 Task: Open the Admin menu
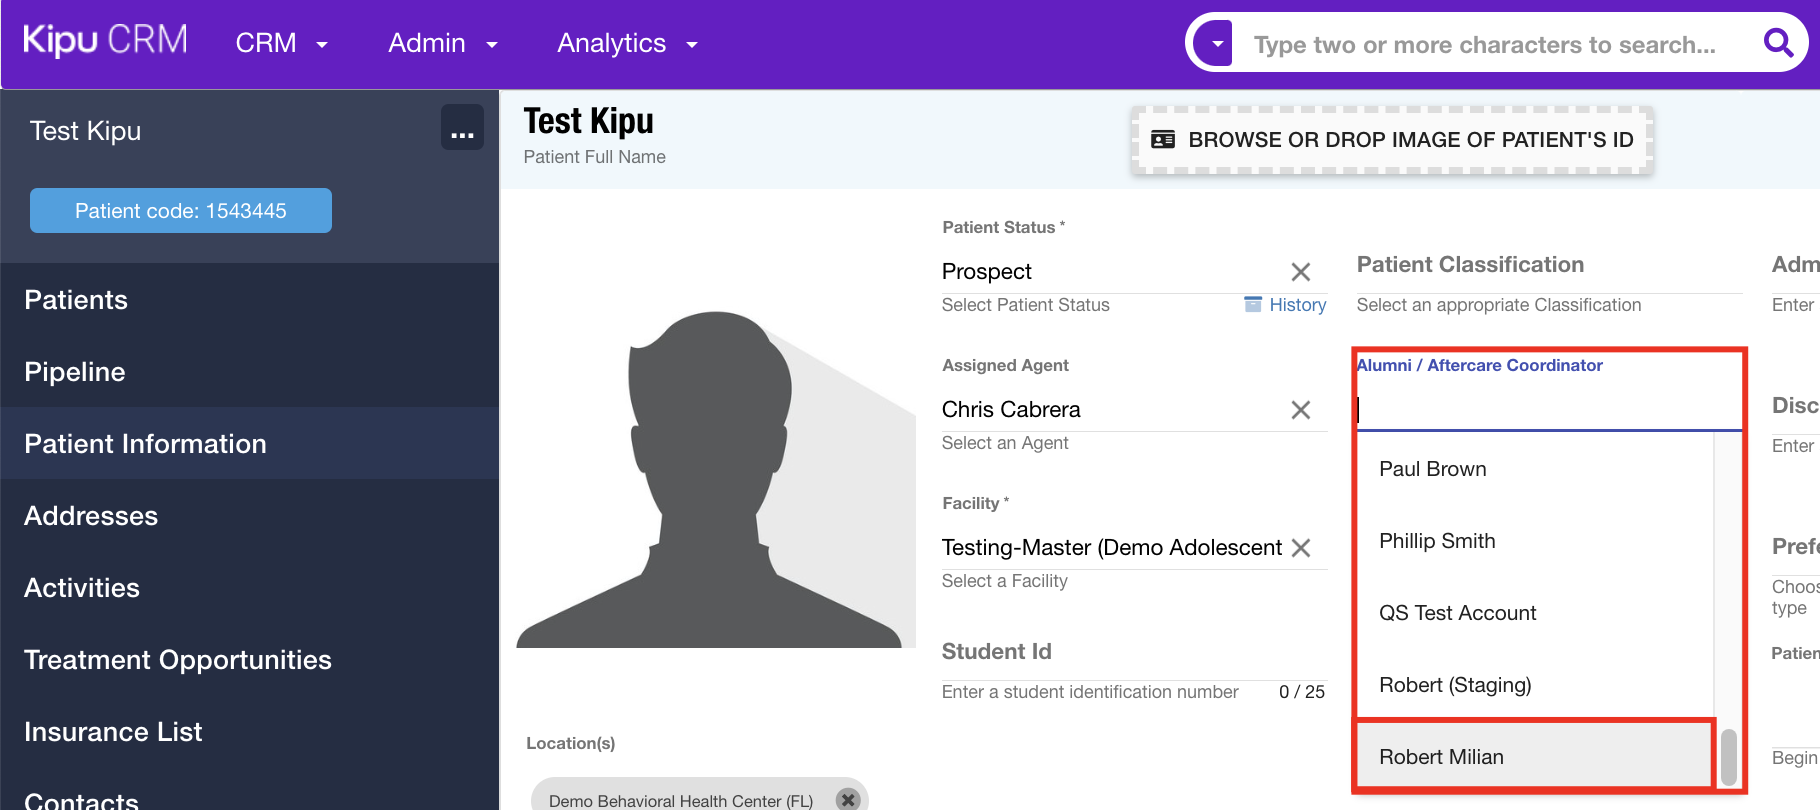[x=442, y=44]
